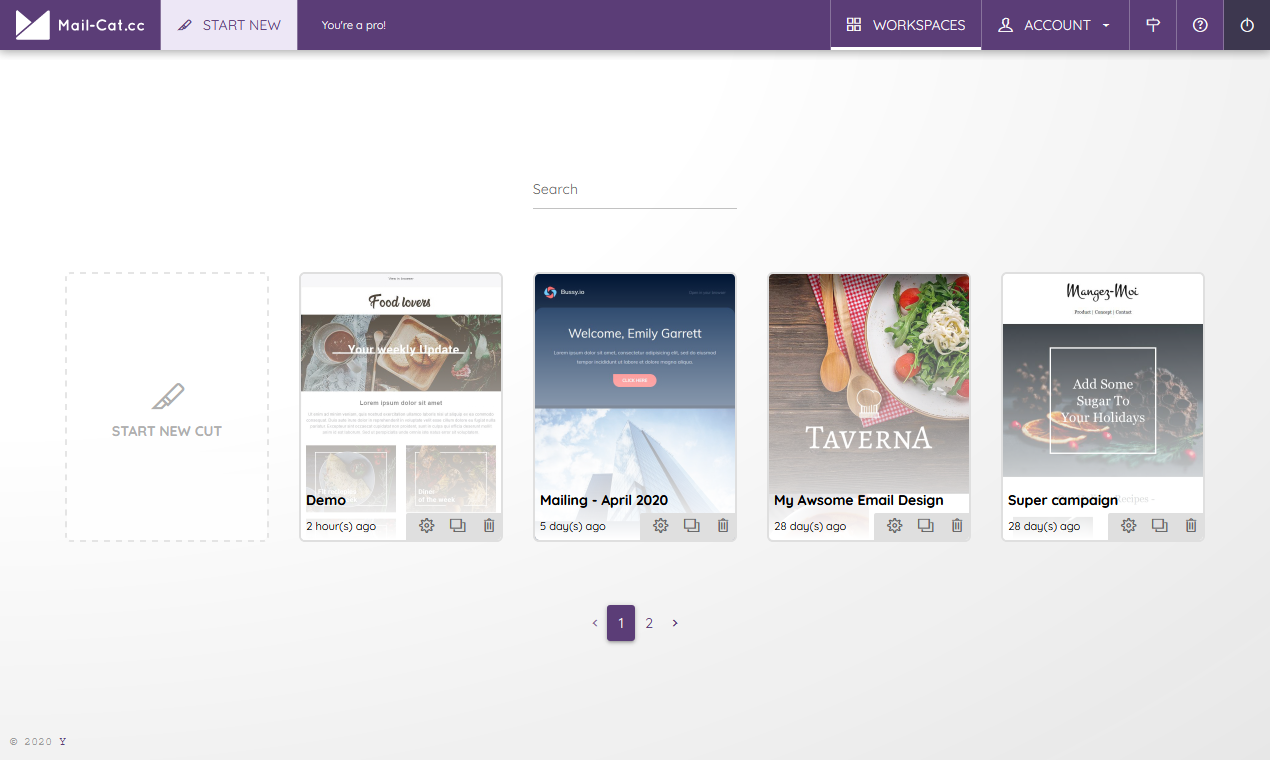Click the Search input field
The width and height of the screenshot is (1270, 760).
tap(634, 189)
